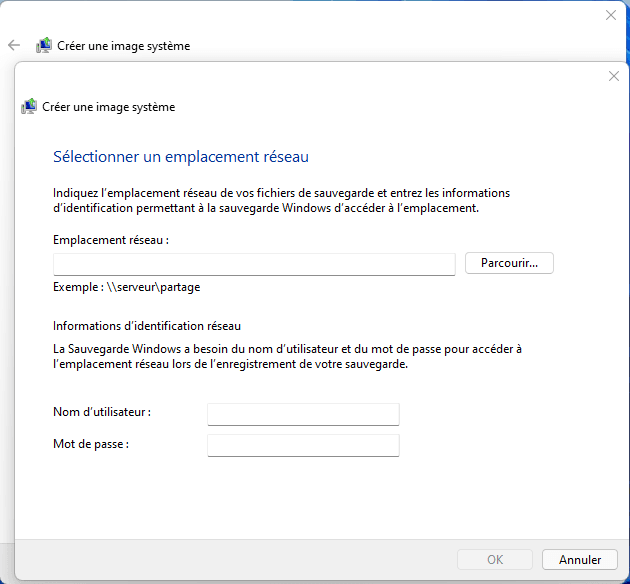The height and width of the screenshot is (584, 630).
Task: Open the Parcourir... browse dialog
Action: click(509, 263)
